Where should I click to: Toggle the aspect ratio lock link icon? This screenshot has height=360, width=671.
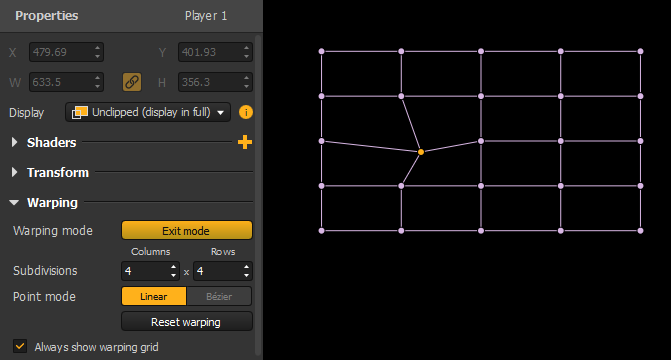click(132, 82)
